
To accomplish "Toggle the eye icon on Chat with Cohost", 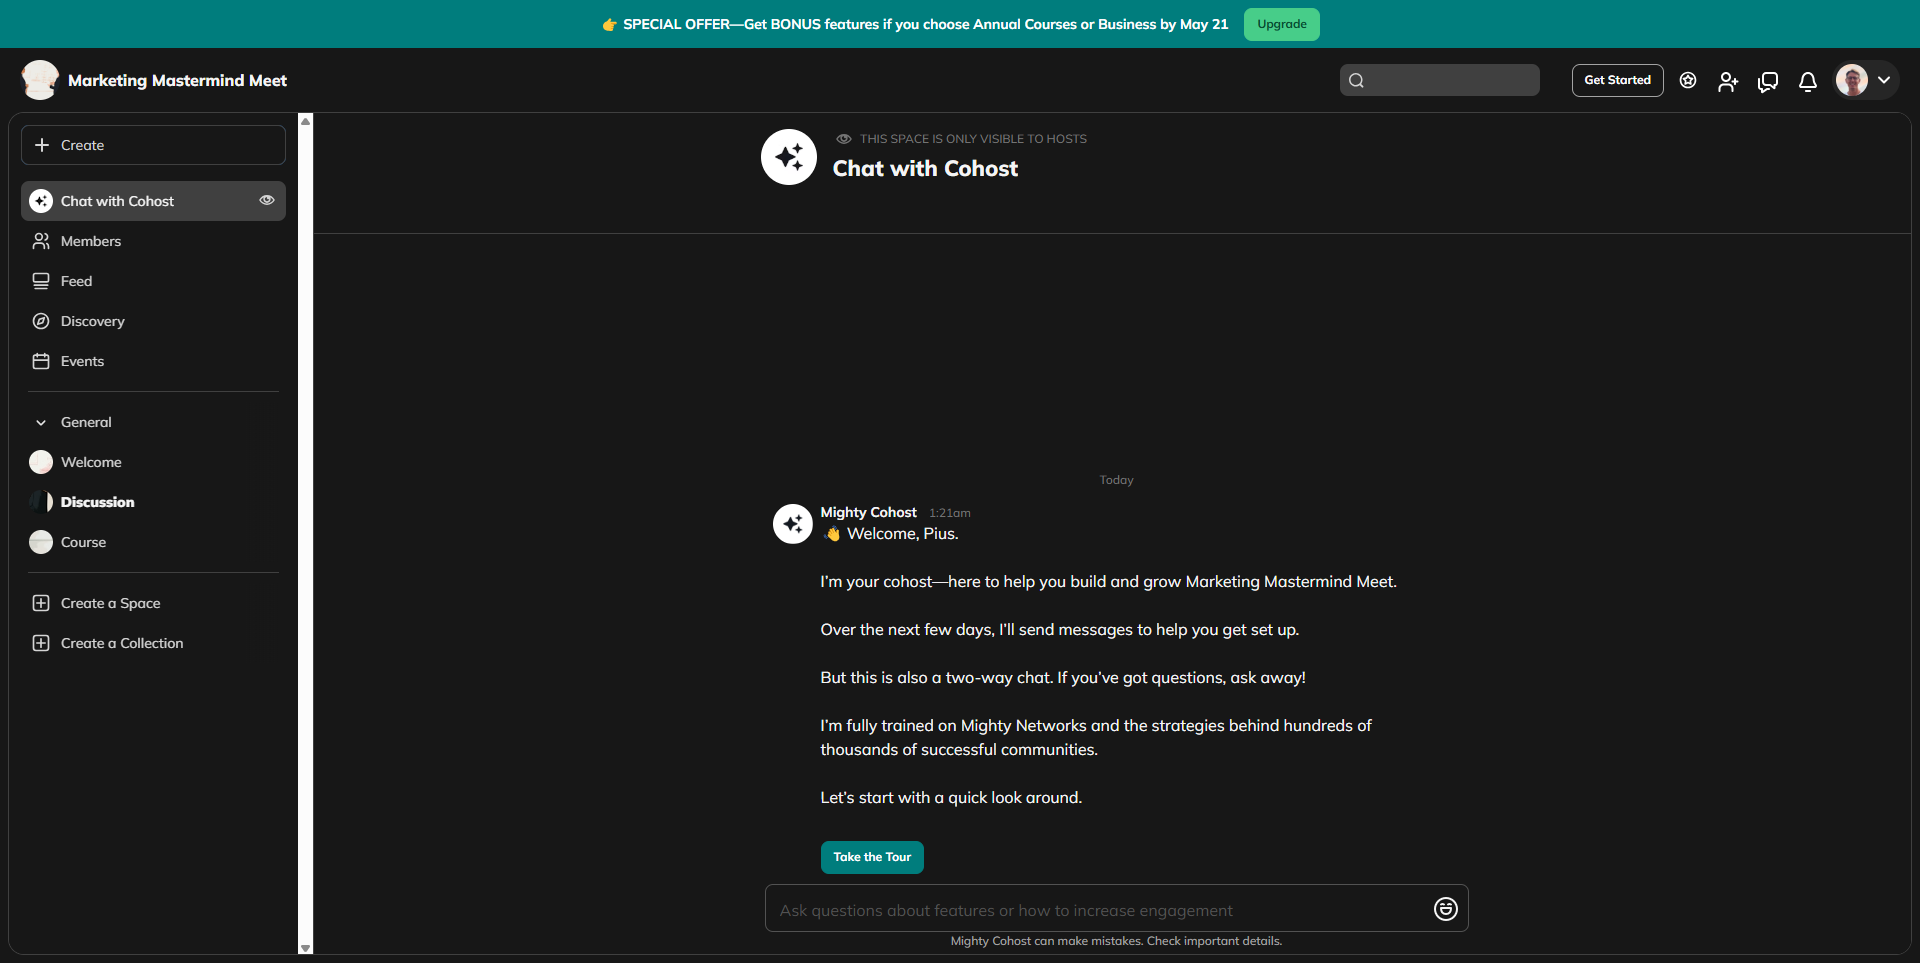I will coord(267,200).
